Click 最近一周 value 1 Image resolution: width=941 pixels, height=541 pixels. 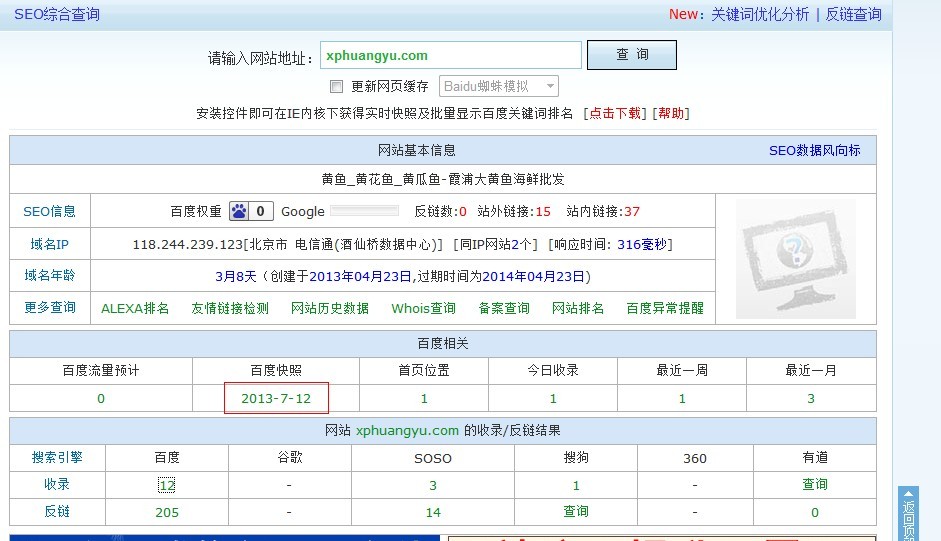tap(682, 399)
